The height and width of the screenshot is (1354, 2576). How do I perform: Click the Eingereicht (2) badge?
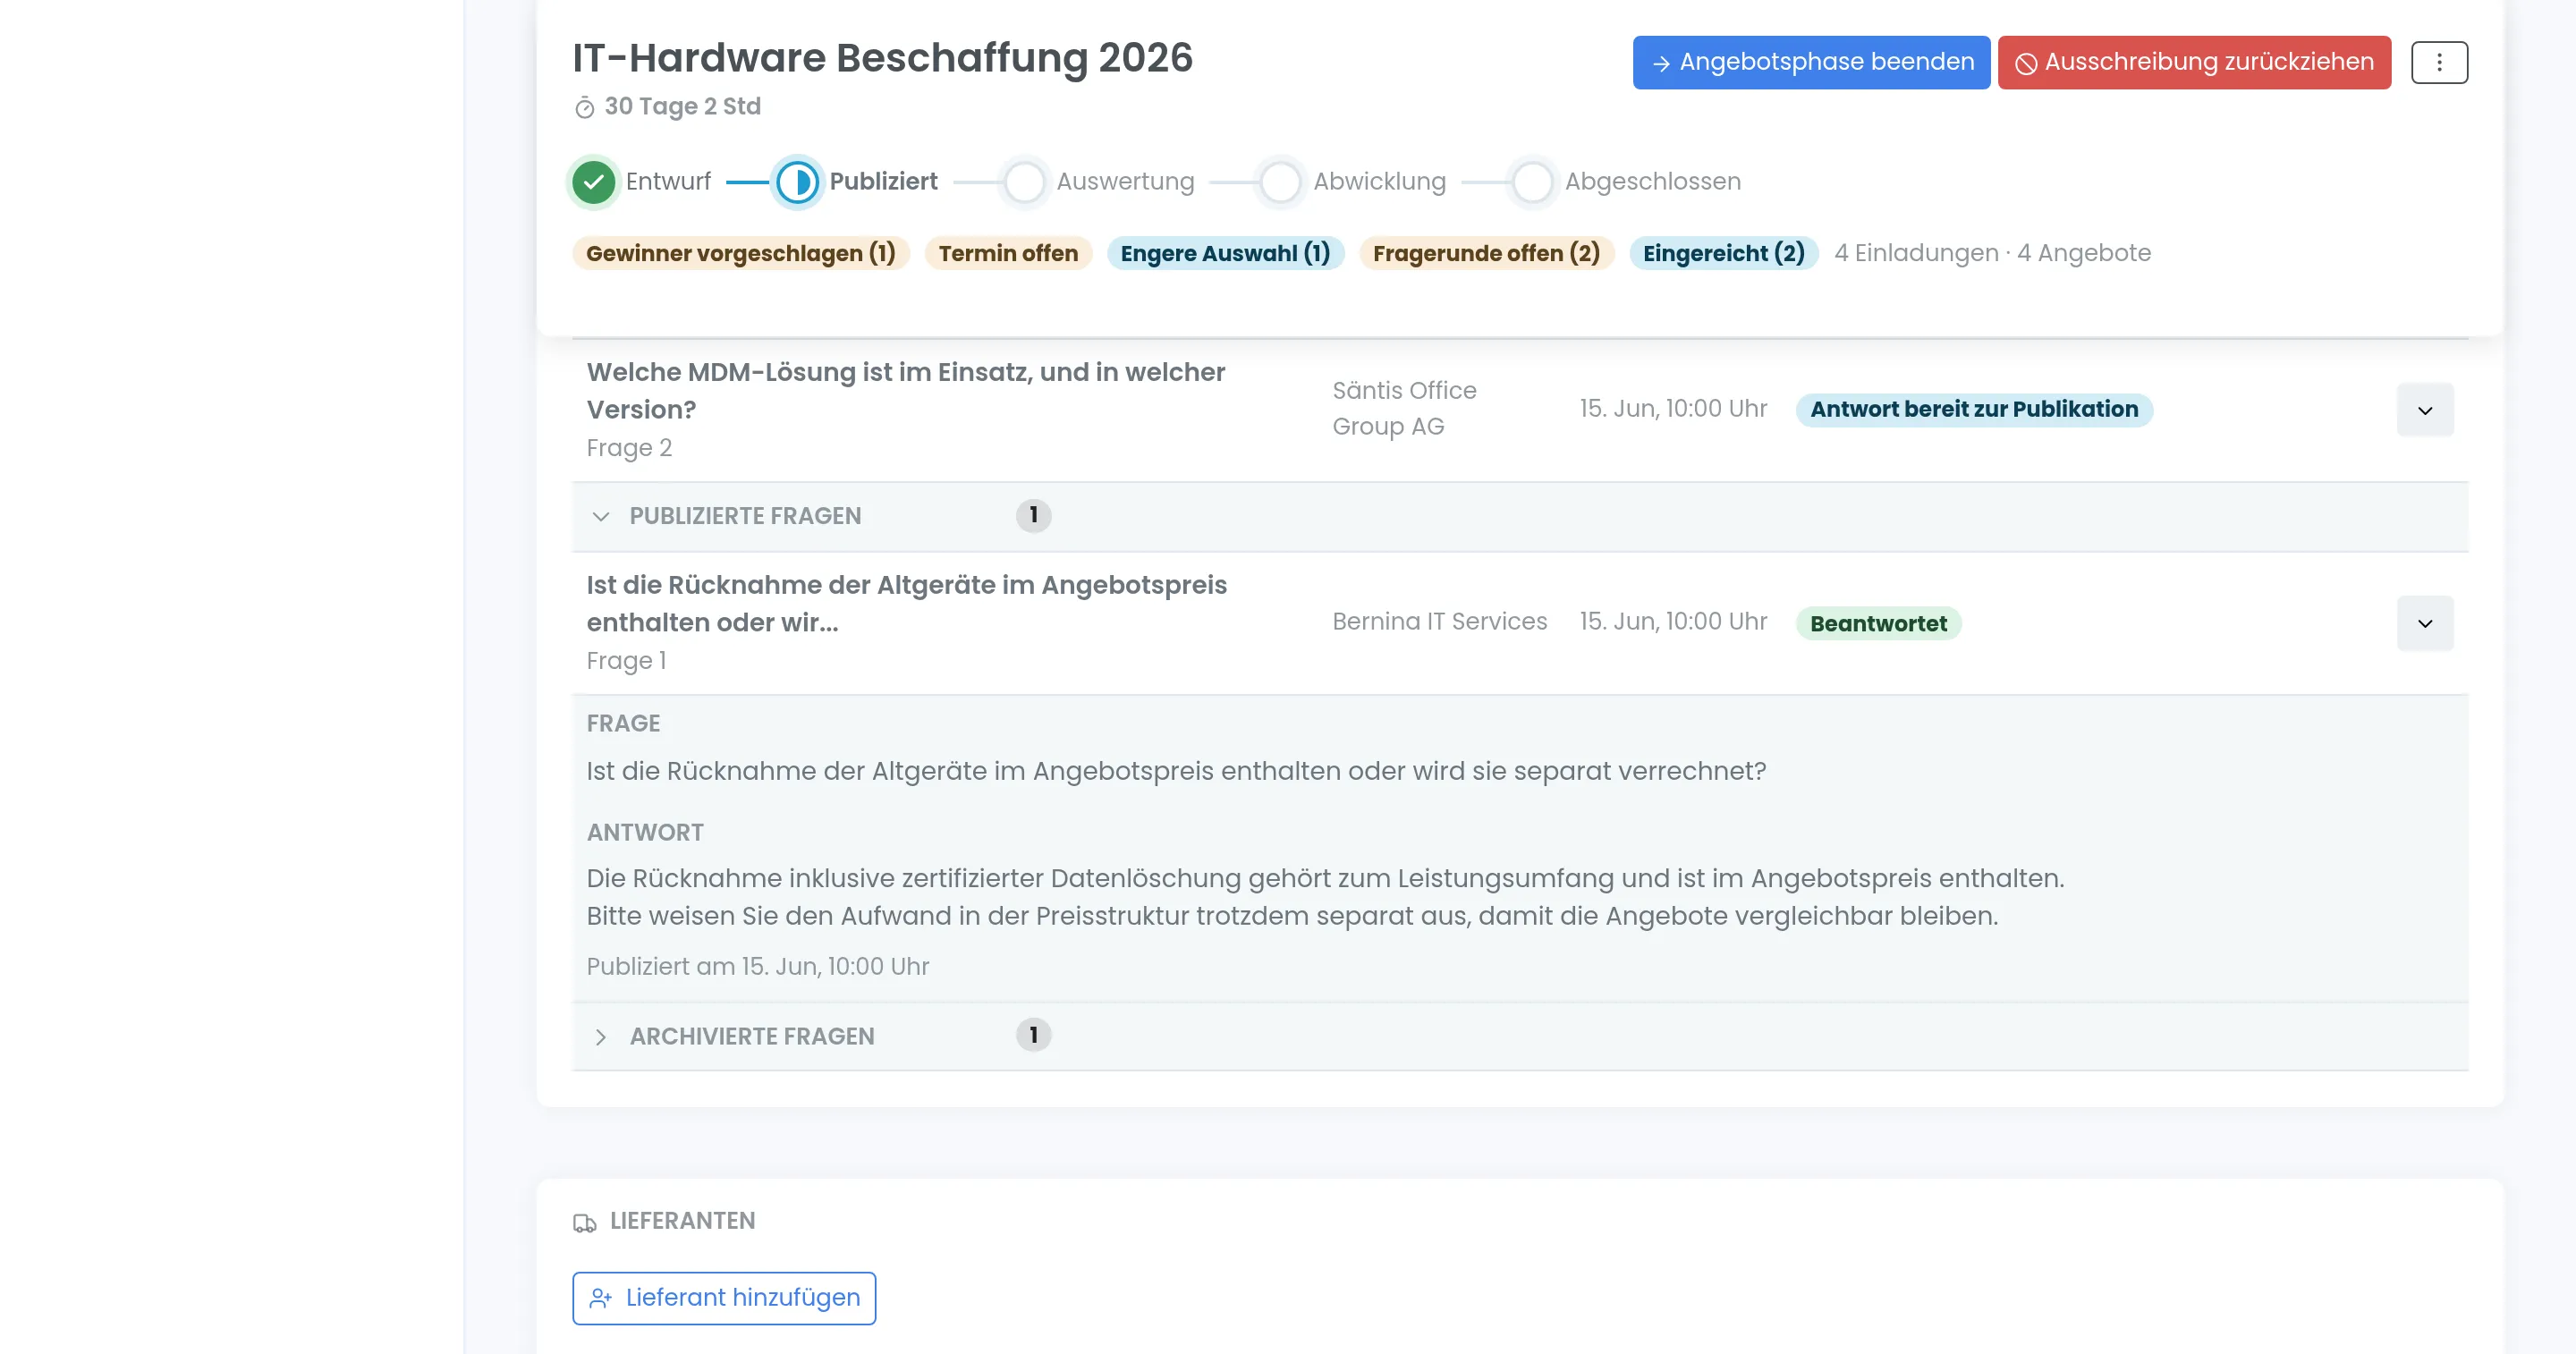coord(1724,253)
